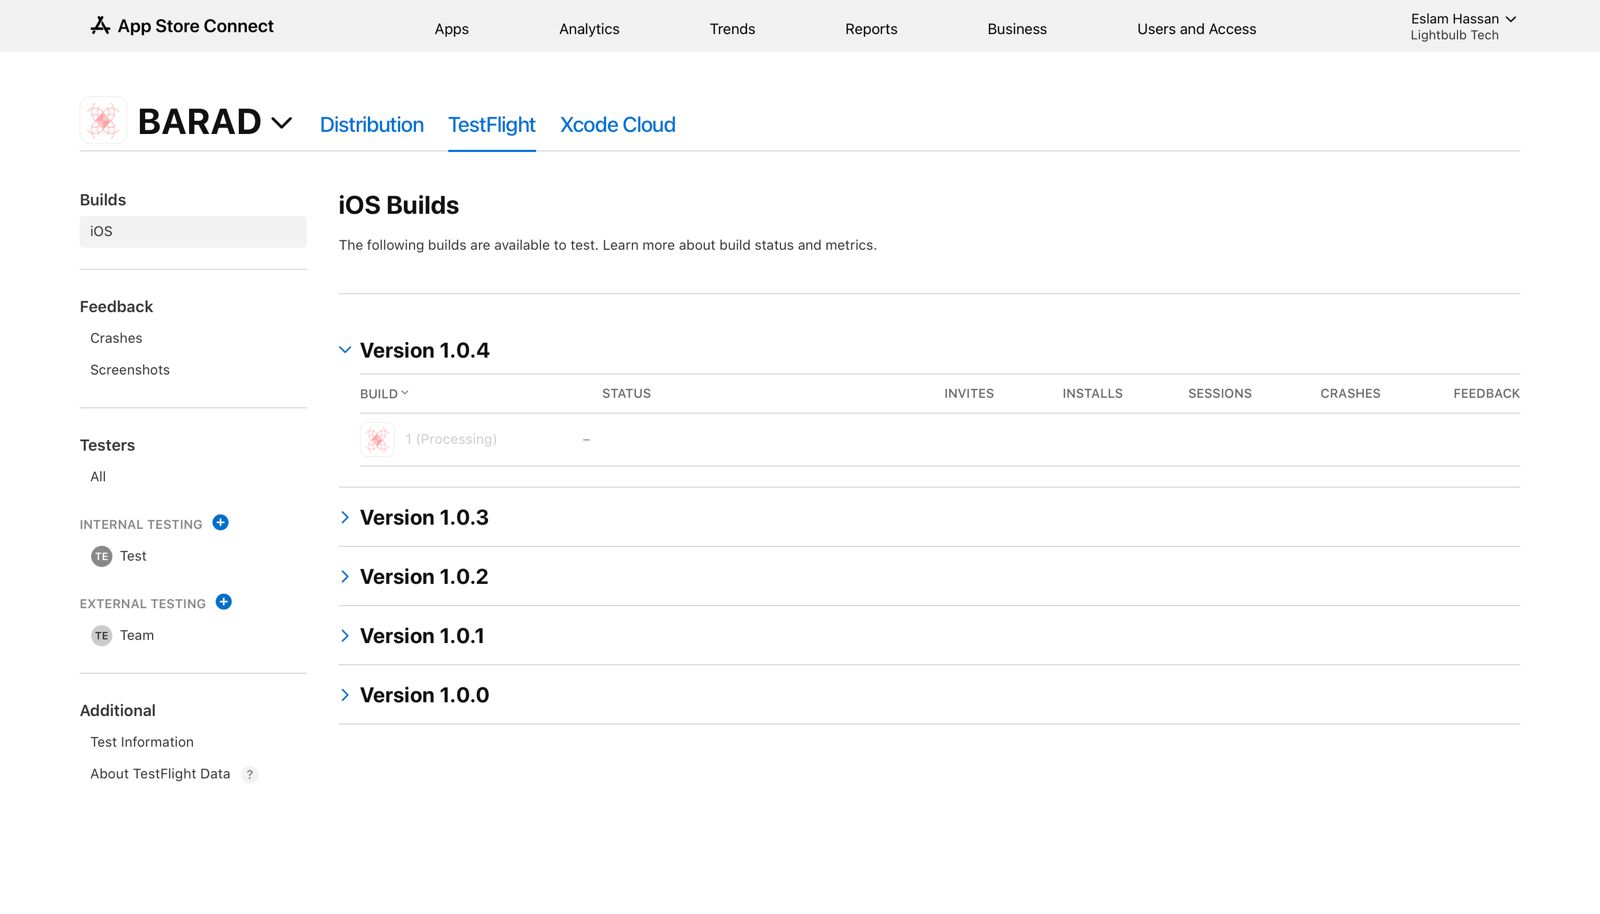Open the Team external group
Image resolution: width=1600 pixels, height=914 pixels.
coord(137,635)
